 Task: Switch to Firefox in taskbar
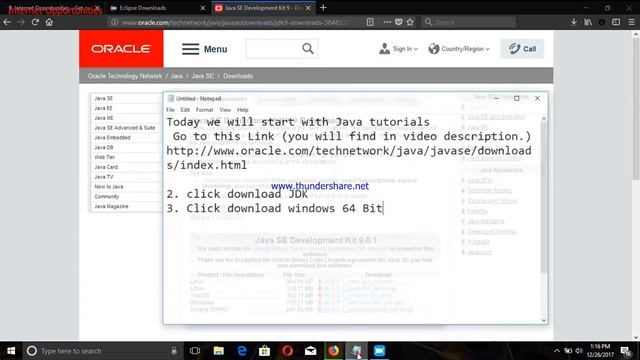pyautogui.click(x=333, y=351)
